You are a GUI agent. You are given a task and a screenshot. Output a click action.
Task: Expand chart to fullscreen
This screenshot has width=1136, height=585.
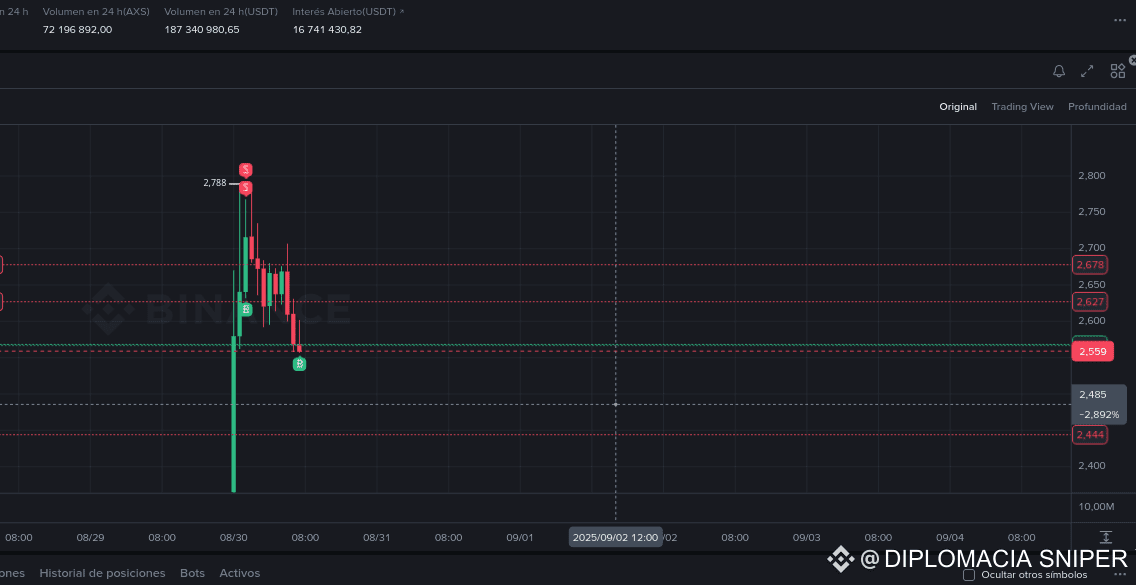(x=1087, y=71)
